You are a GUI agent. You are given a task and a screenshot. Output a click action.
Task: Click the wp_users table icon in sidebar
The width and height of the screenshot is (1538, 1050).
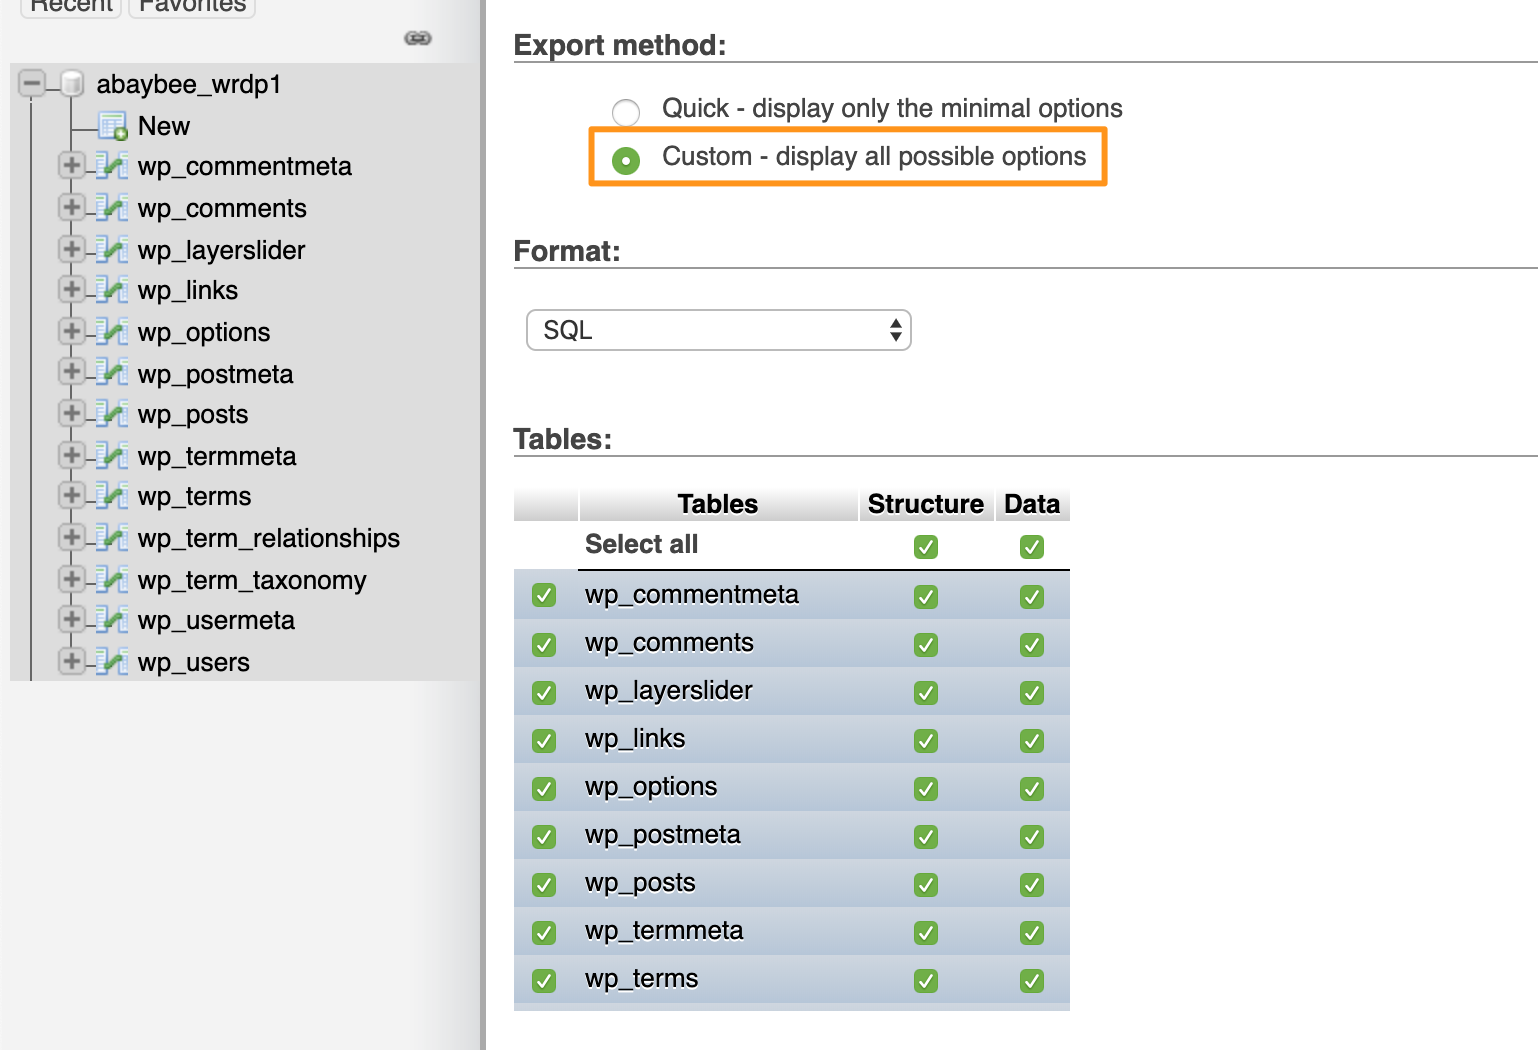pyautogui.click(x=112, y=662)
